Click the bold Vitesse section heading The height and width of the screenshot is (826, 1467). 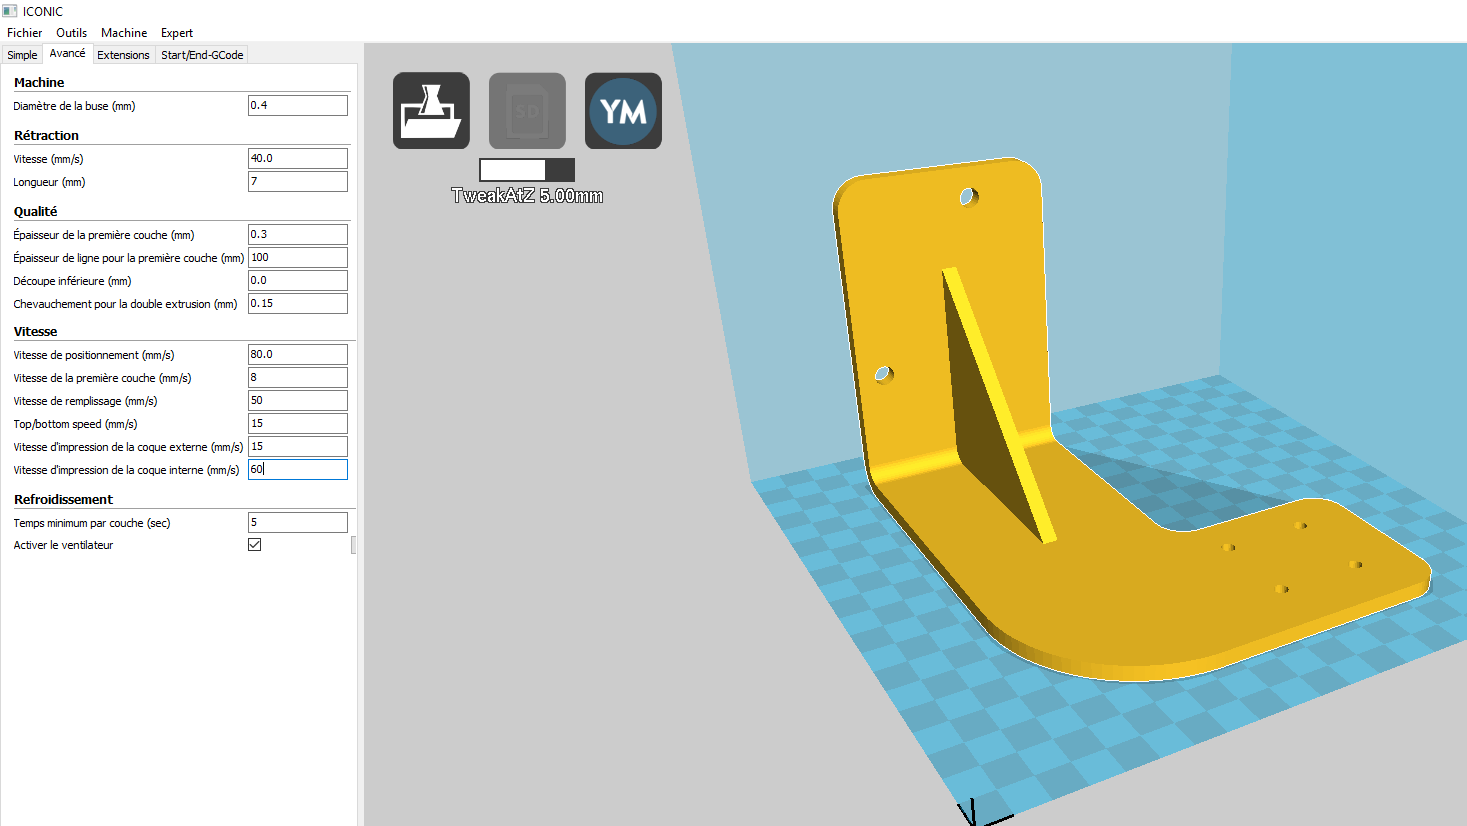(x=35, y=331)
